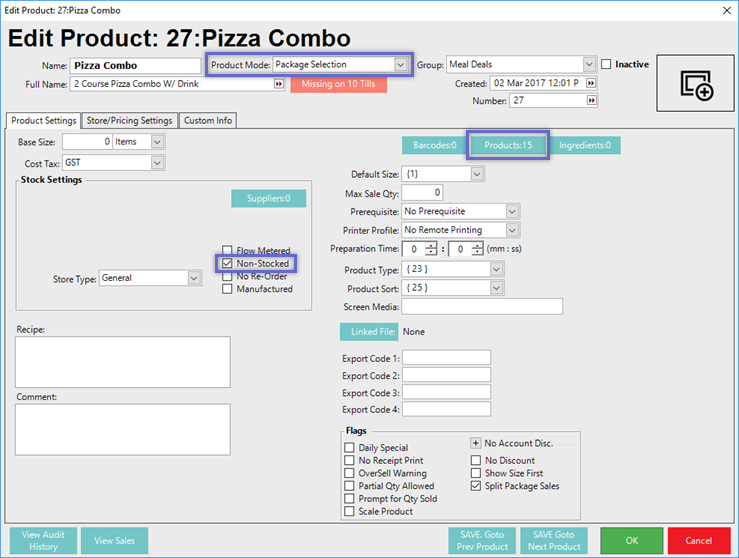Screen dimensions: 739x558
Task: Click the arrow icon beside Full Name field
Action: [x=278, y=84]
